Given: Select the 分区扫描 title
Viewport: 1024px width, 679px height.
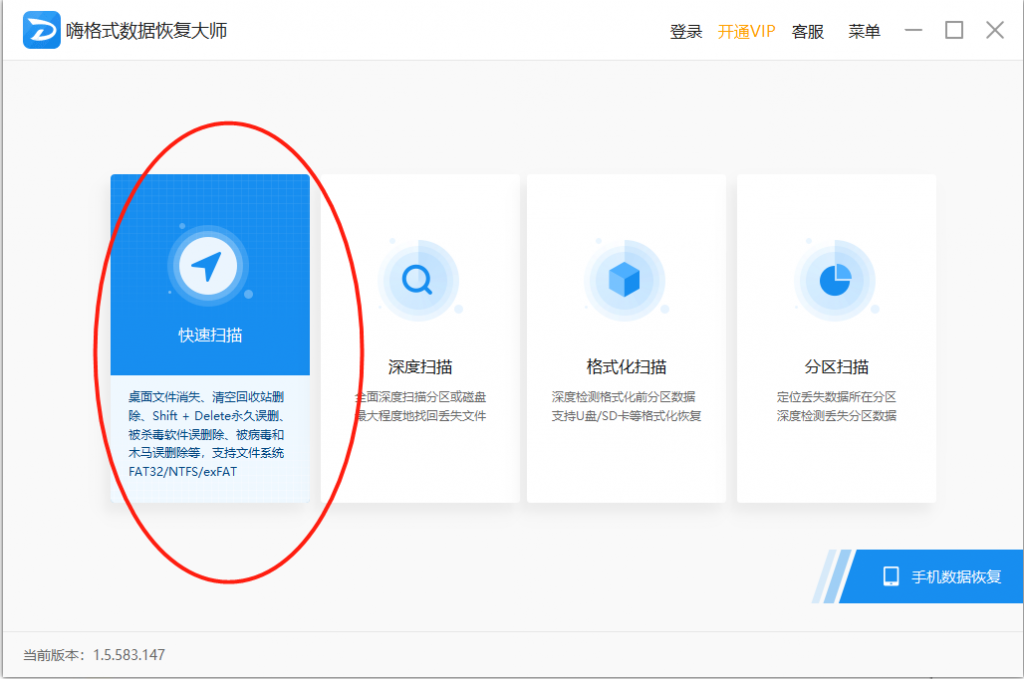Looking at the screenshot, I should (836, 367).
